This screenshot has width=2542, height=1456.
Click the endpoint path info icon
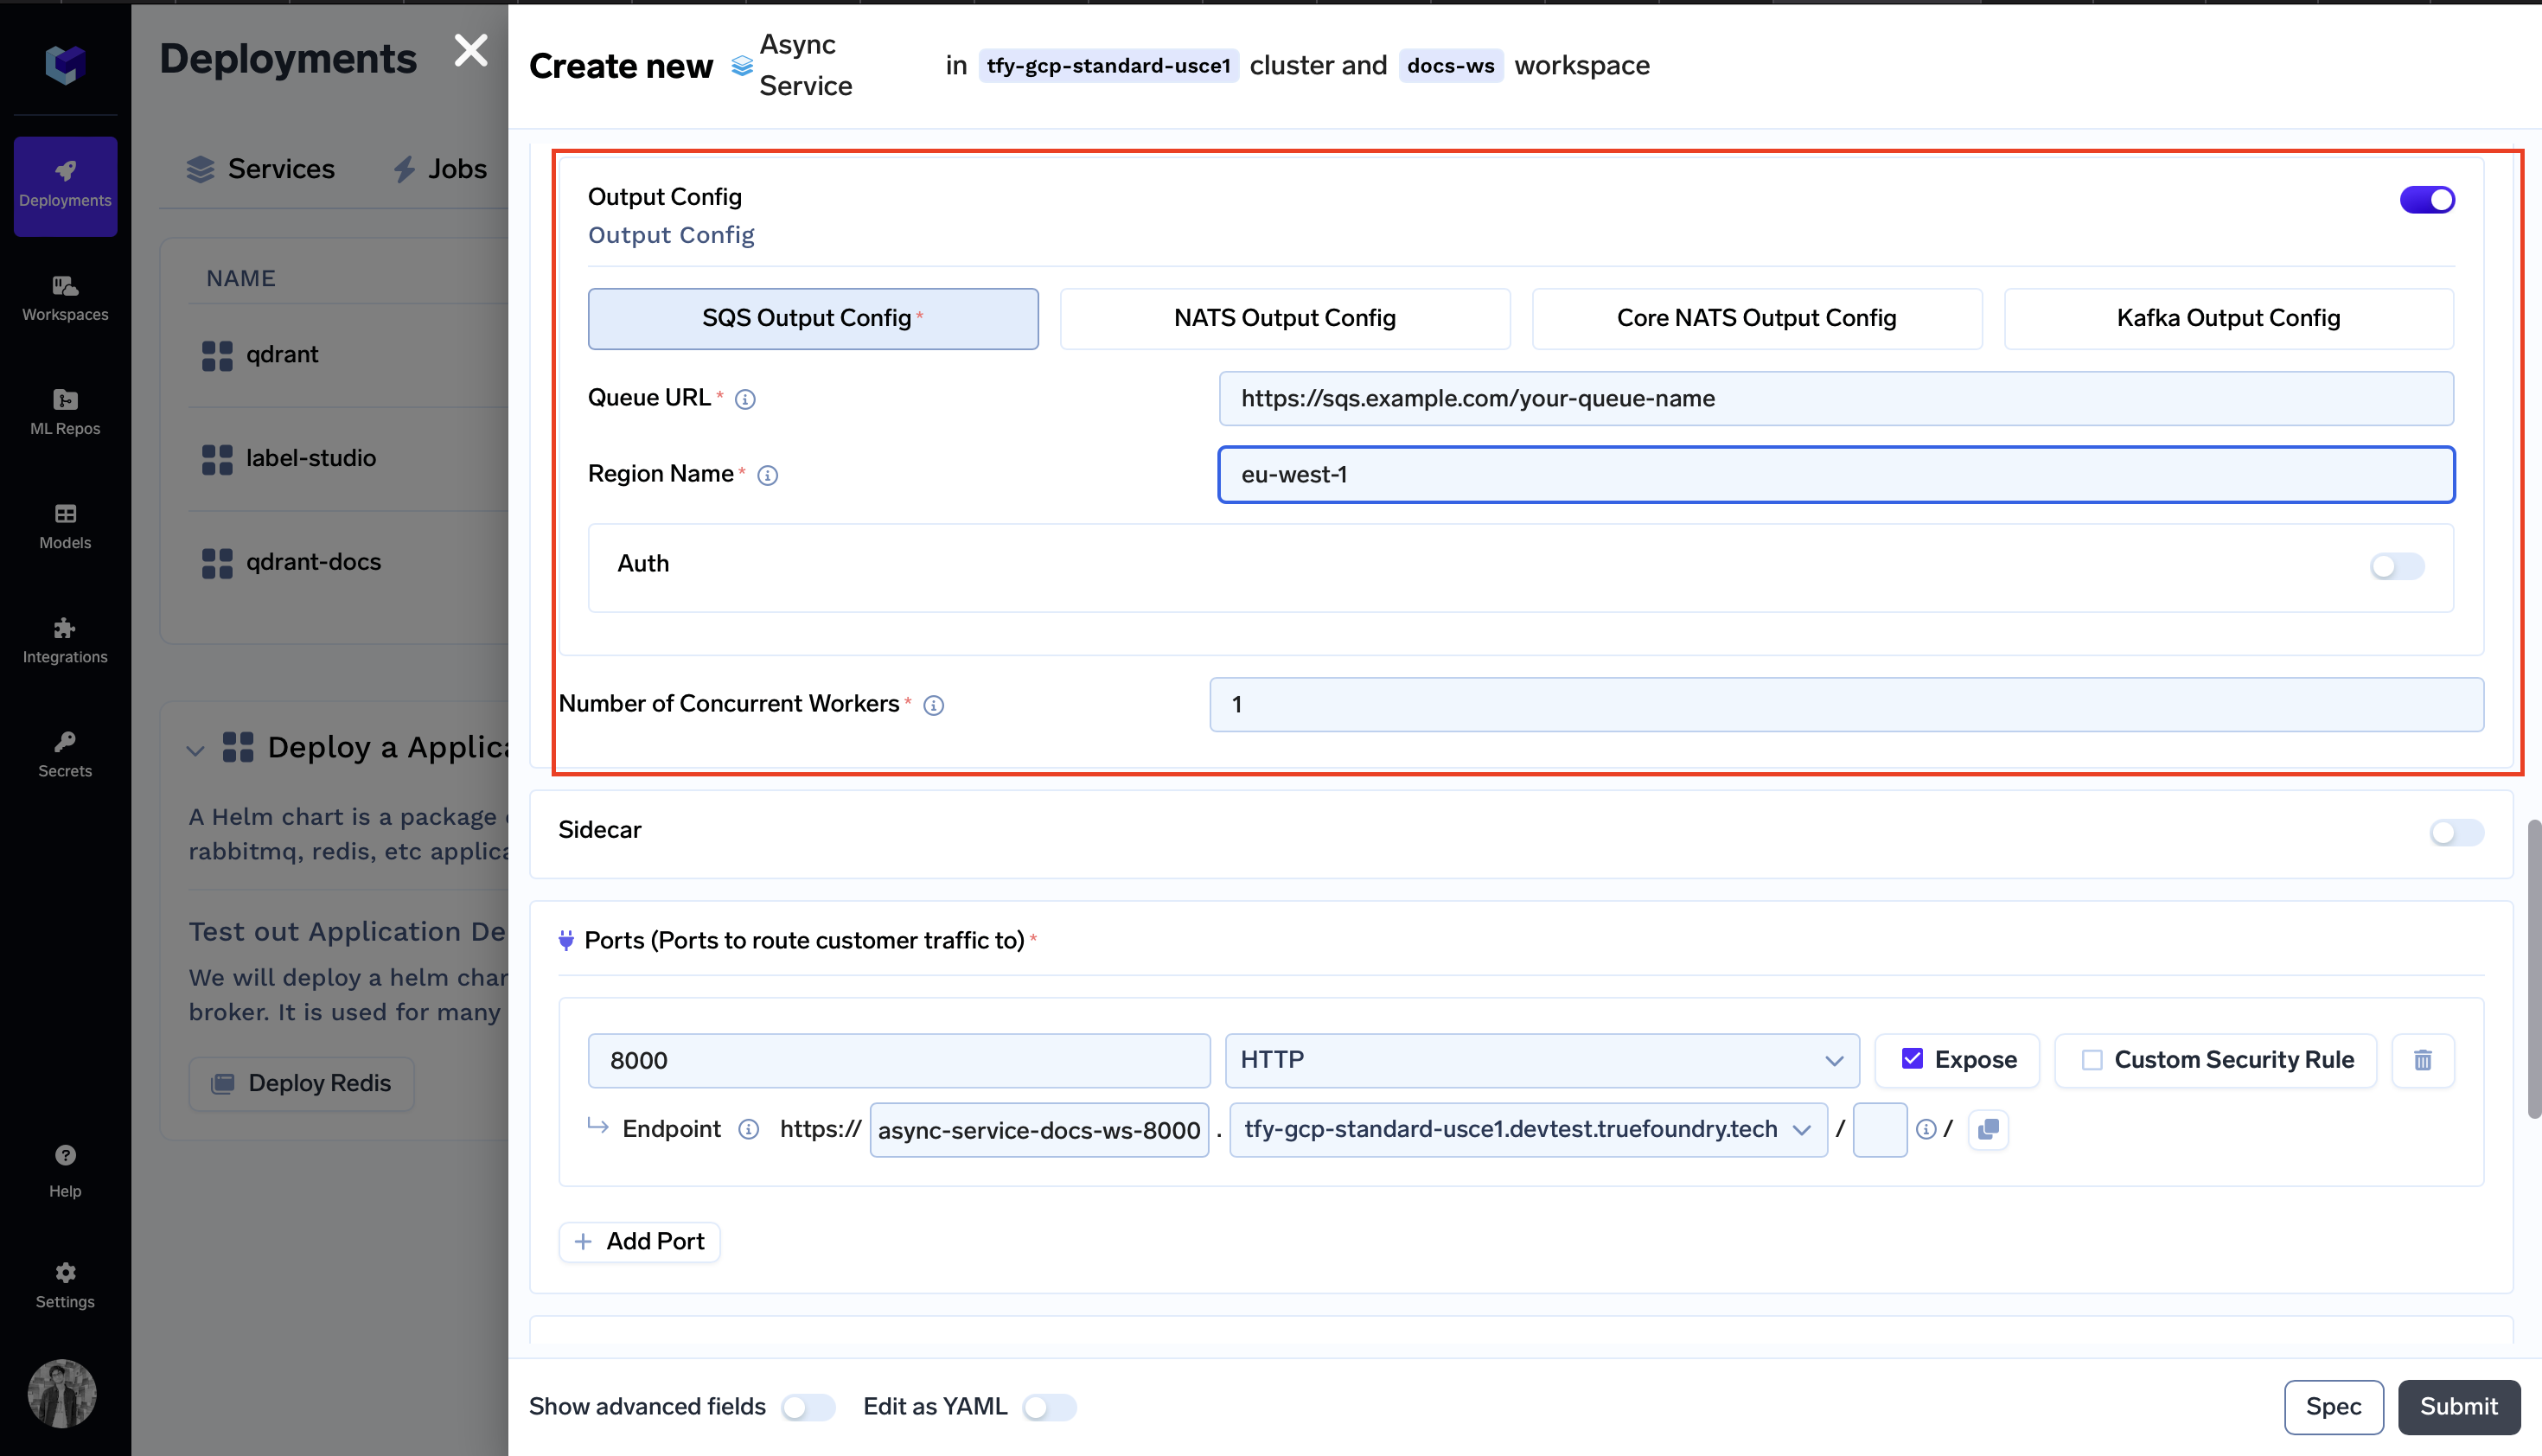point(1925,1129)
